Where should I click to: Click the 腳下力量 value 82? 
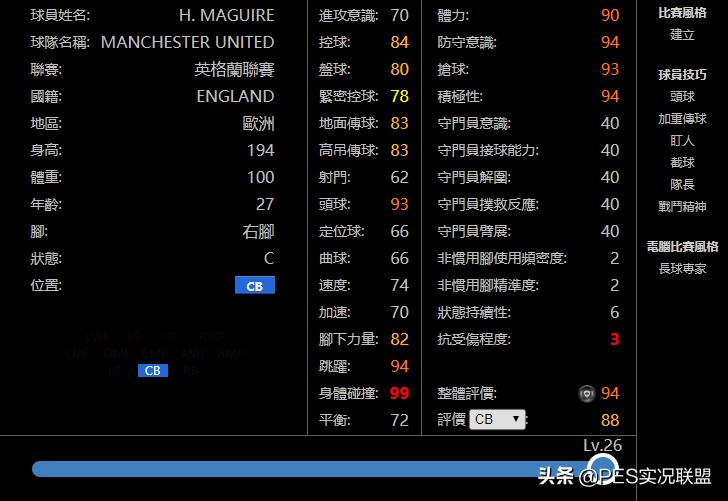coord(399,339)
